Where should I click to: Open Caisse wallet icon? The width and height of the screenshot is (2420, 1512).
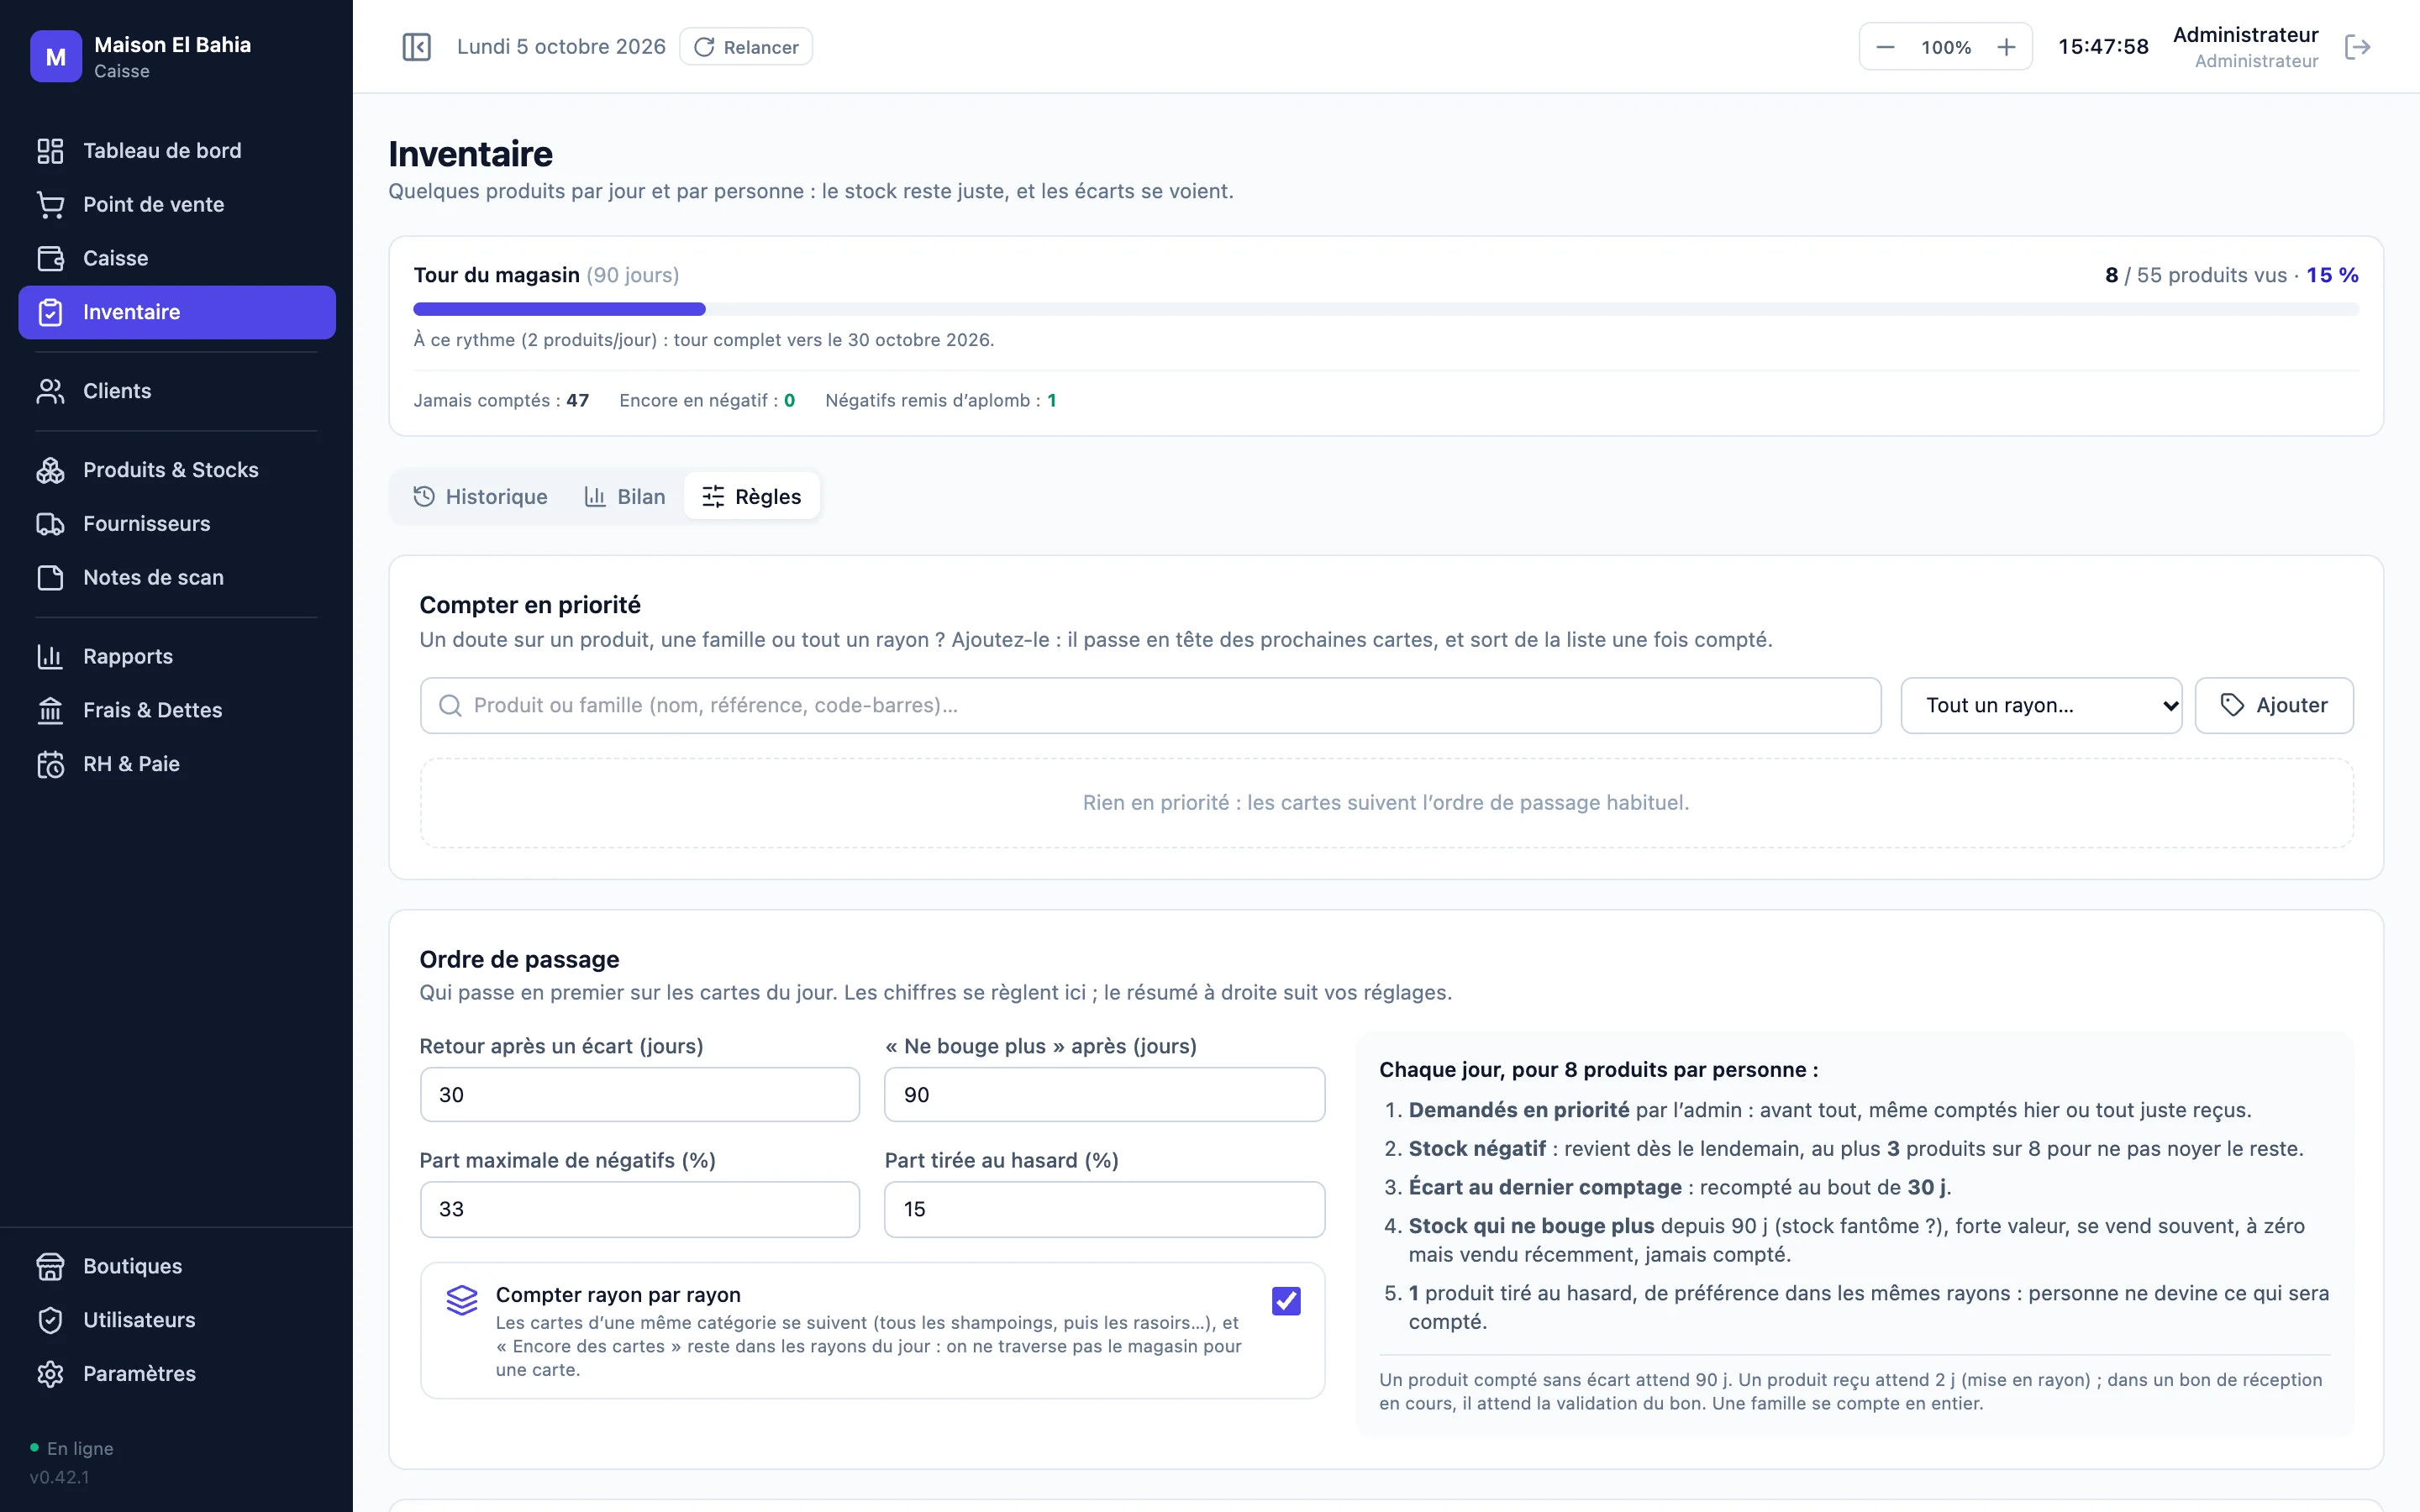tap(50, 258)
